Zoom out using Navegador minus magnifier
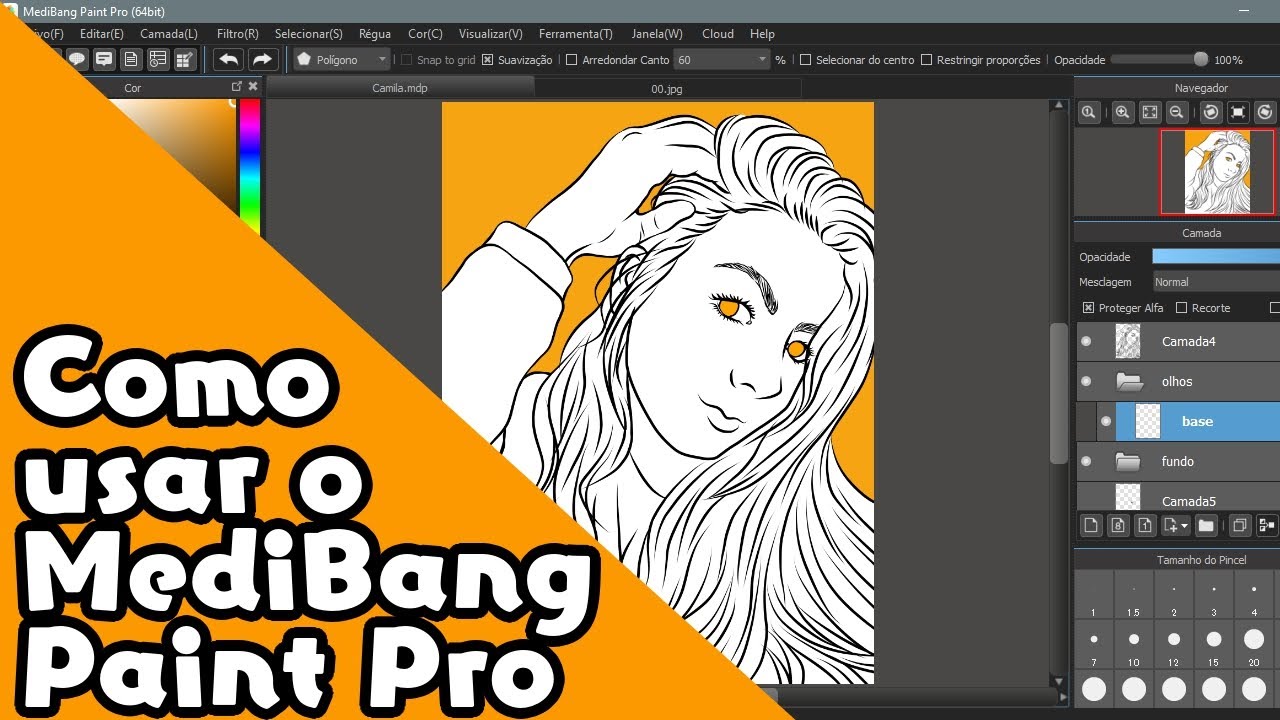The height and width of the screenshot is (720, 1280). (x=1177, y=113)
